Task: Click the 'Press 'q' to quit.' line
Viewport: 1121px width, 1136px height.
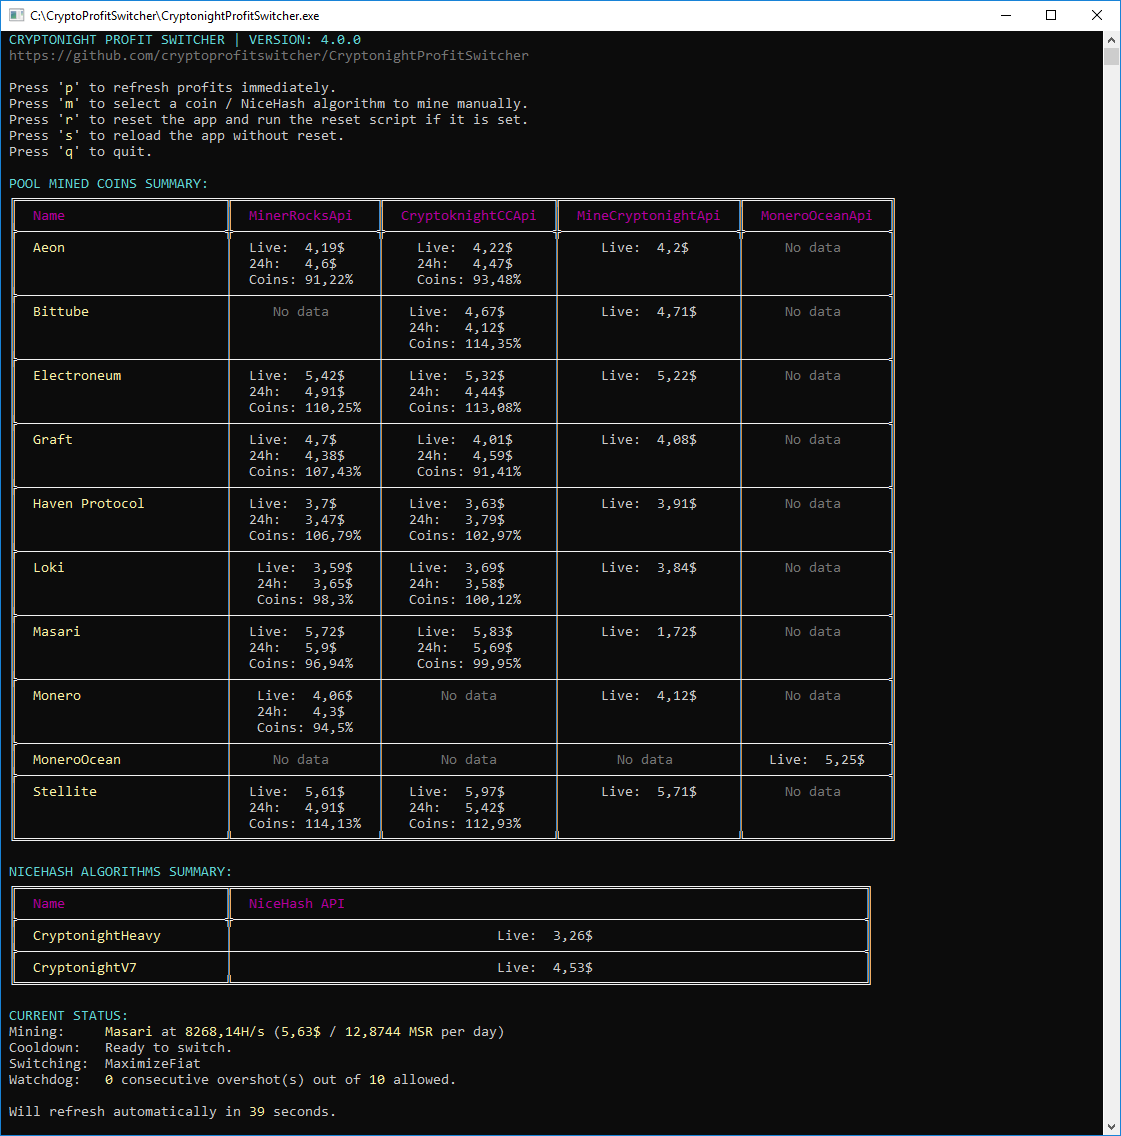Action: click(80, 151)
